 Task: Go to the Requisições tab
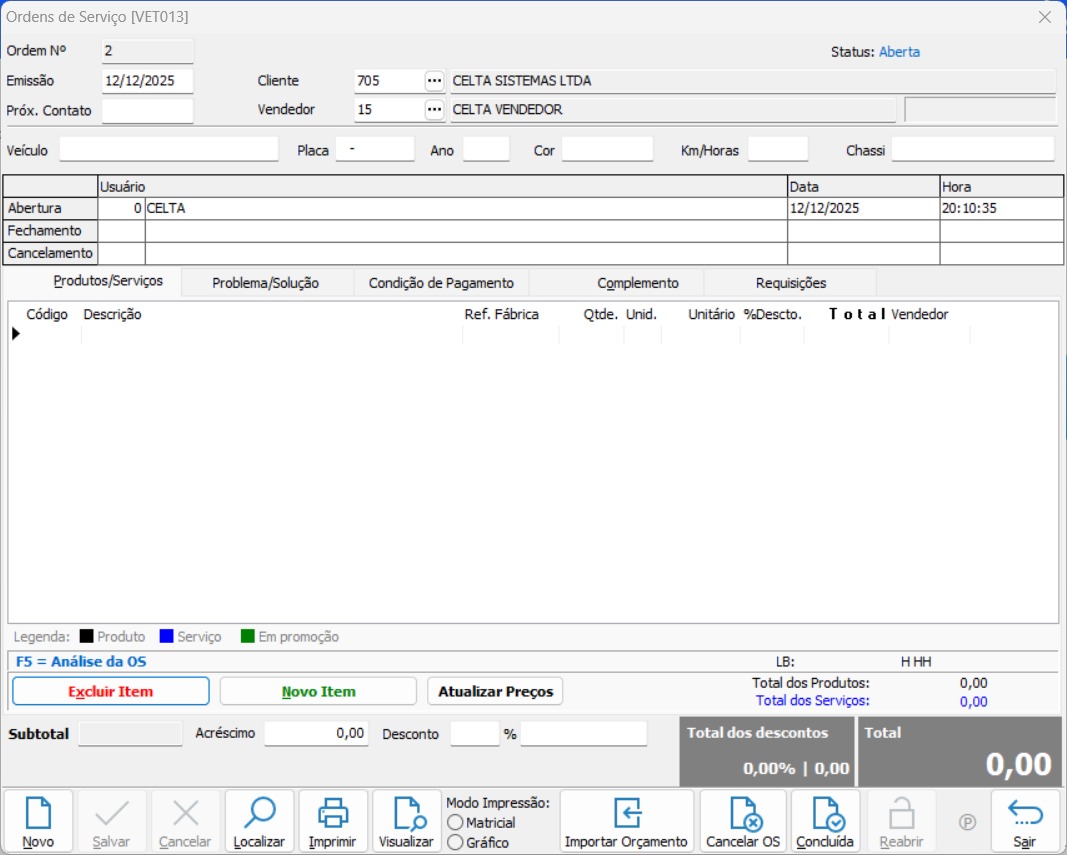790,283
